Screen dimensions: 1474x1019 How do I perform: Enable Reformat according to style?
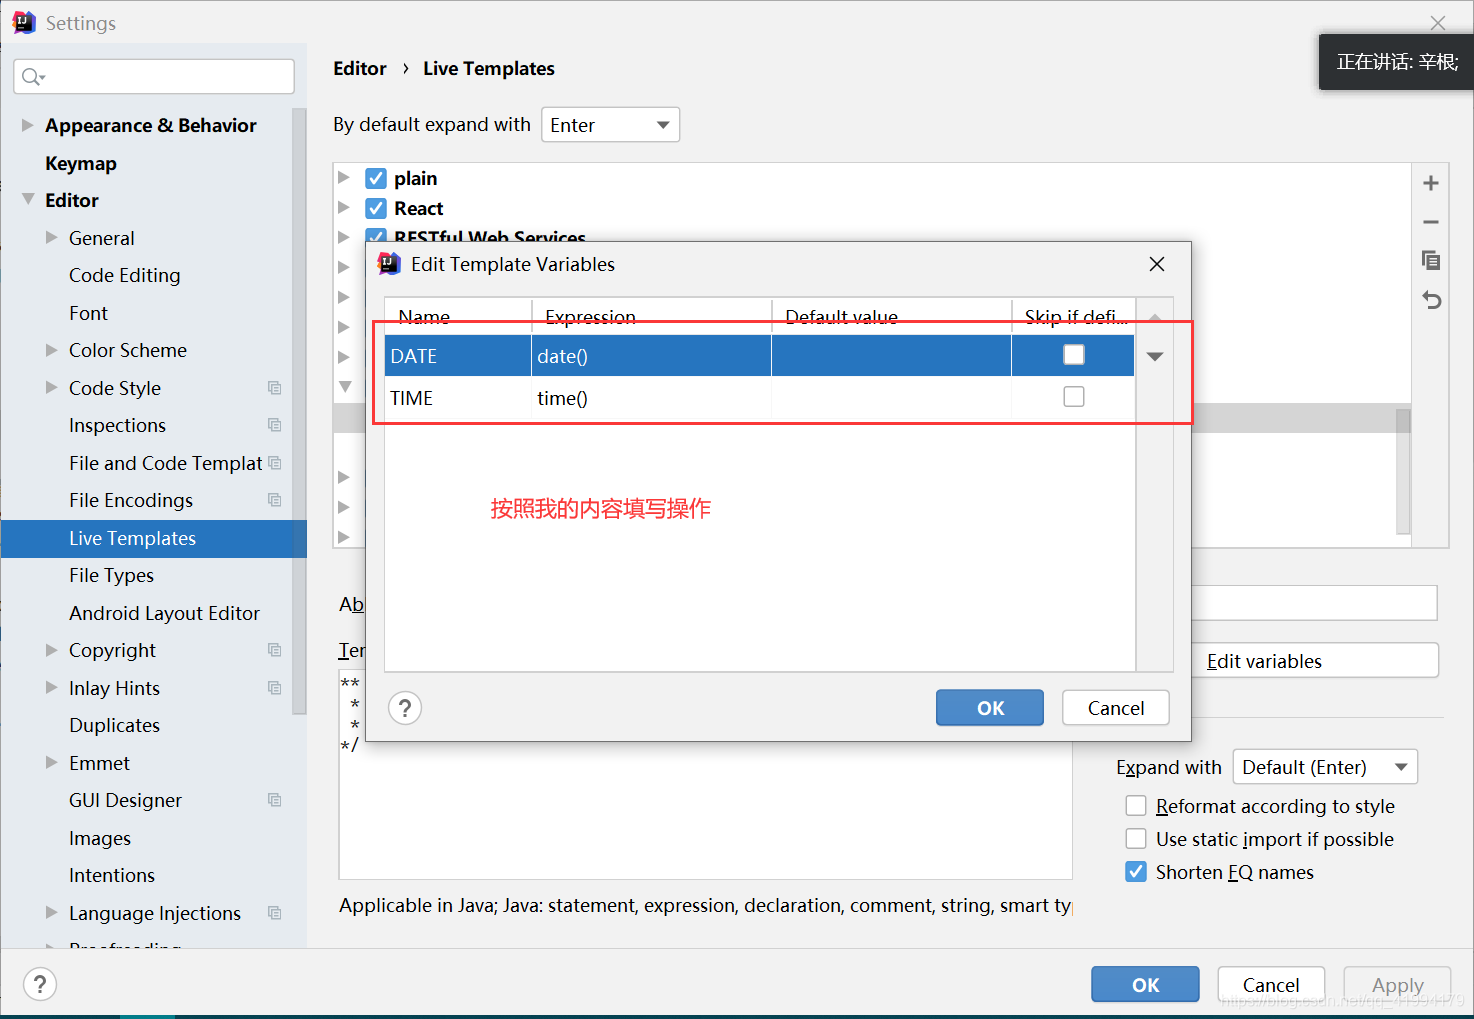tap(1136, 806)
